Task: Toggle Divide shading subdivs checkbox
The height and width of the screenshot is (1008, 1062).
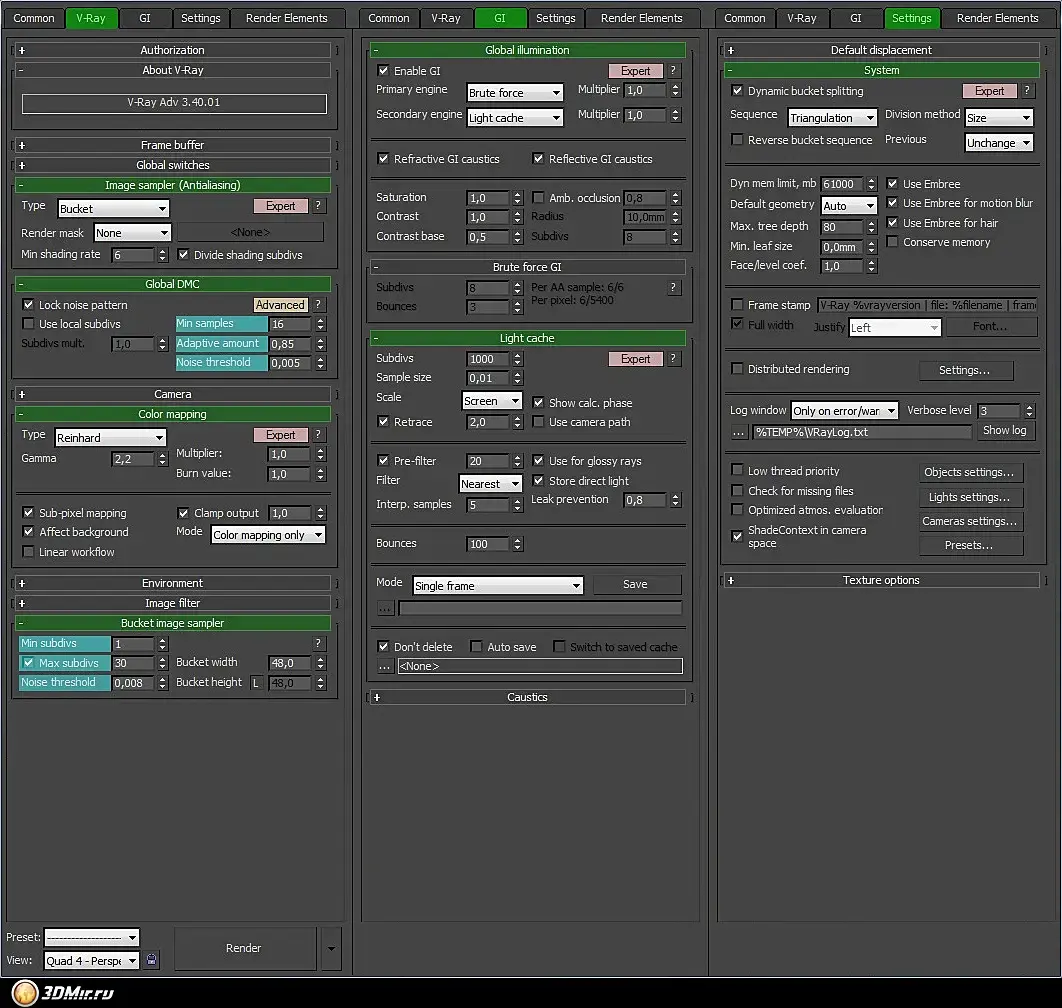Action: tap(183, 255)
